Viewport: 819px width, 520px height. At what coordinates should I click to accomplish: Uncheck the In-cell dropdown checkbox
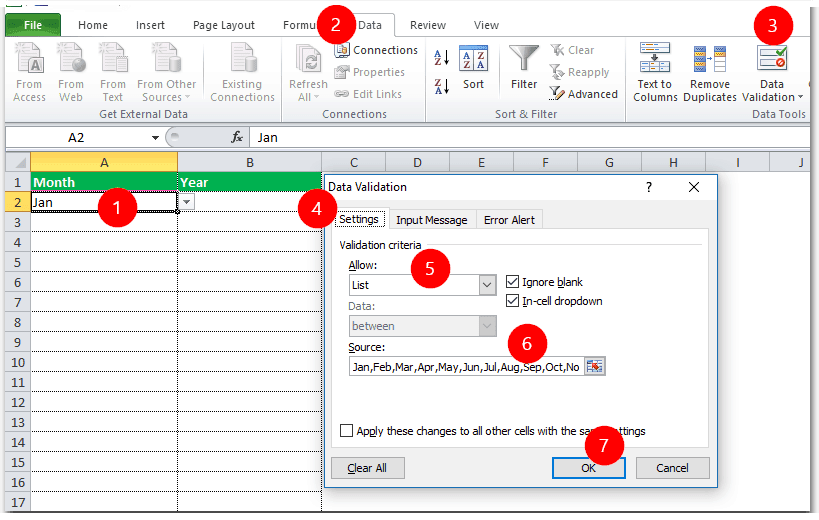(x=513, y=301)
